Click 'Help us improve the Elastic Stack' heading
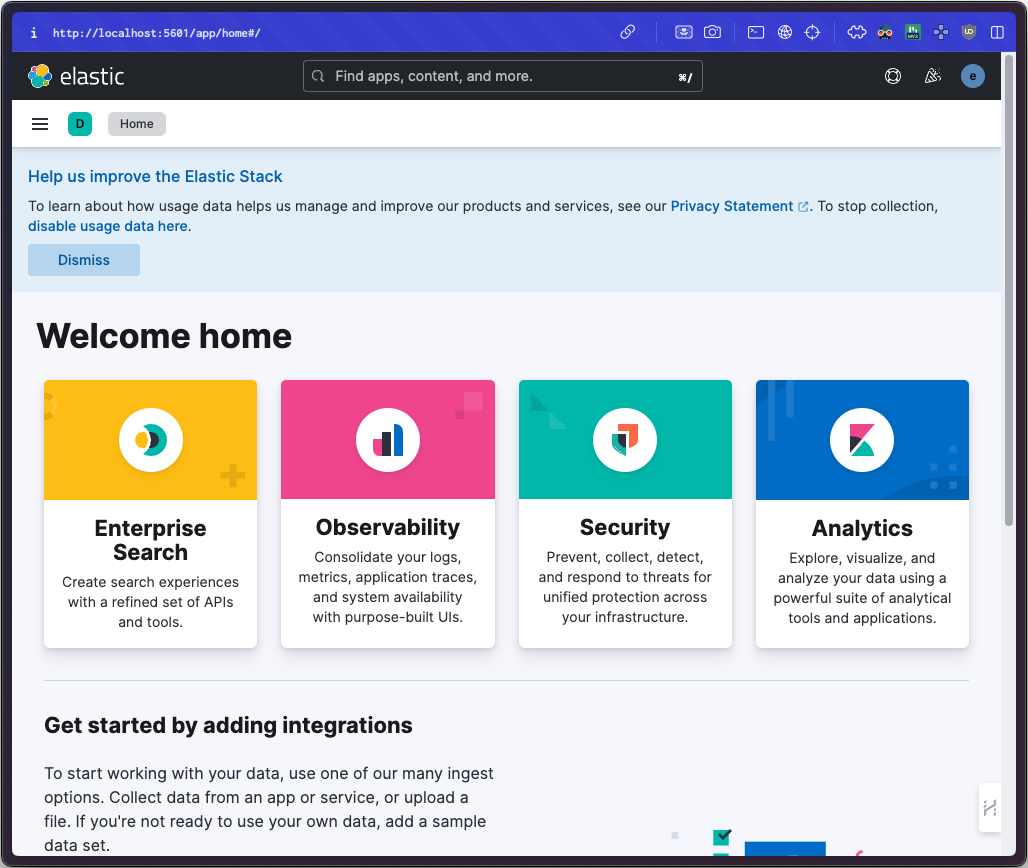 coord(155,176)
